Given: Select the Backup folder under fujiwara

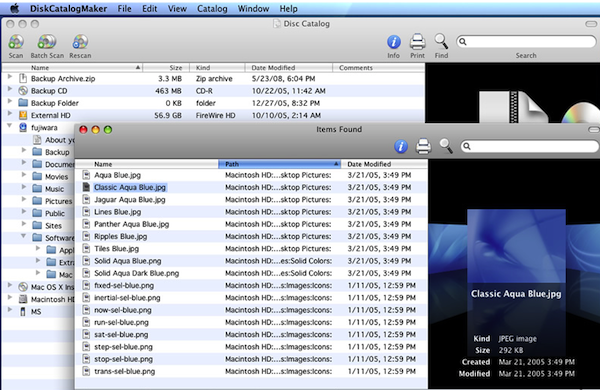Looking at the screenshot, I should (x=57, y=152).
